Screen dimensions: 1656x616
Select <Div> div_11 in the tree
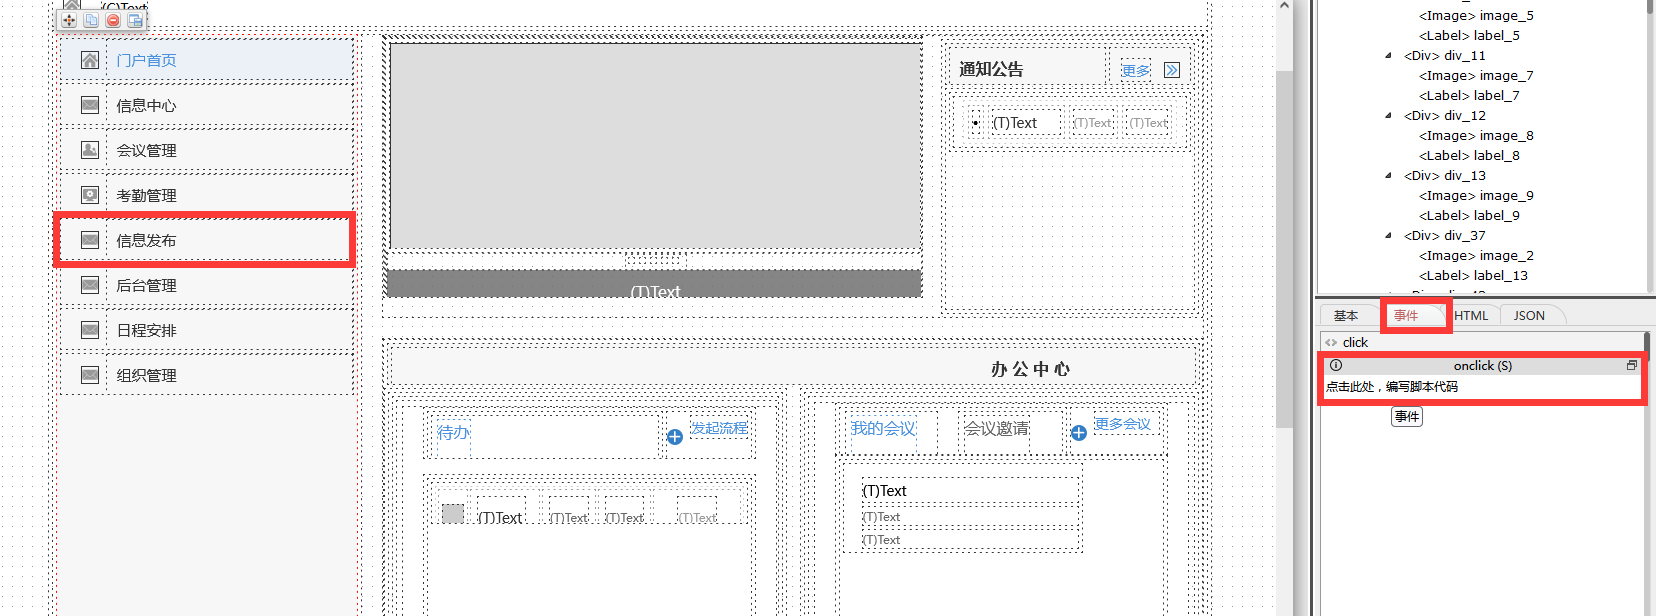click(1444, 55)
